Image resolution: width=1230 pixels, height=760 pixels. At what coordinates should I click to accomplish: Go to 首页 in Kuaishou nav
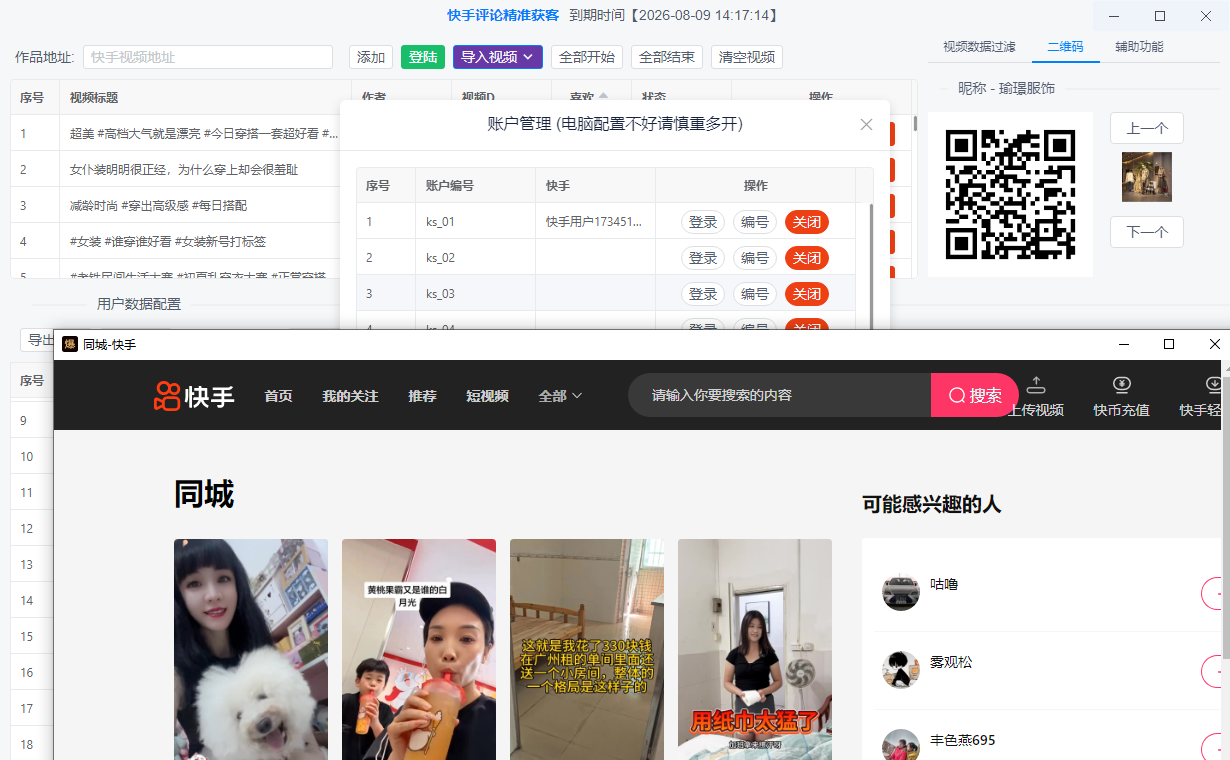(x=278, y=396)
